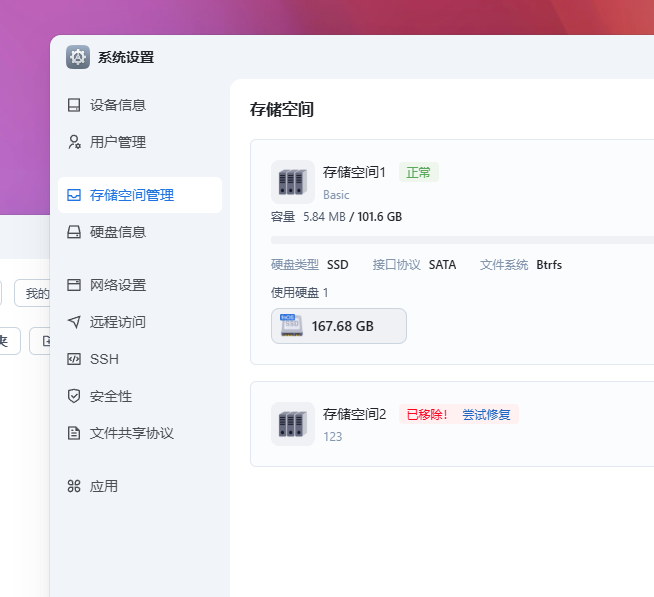Click the 远程访问 arrow icon
654x597 pixels.
(x=74, y=322)
